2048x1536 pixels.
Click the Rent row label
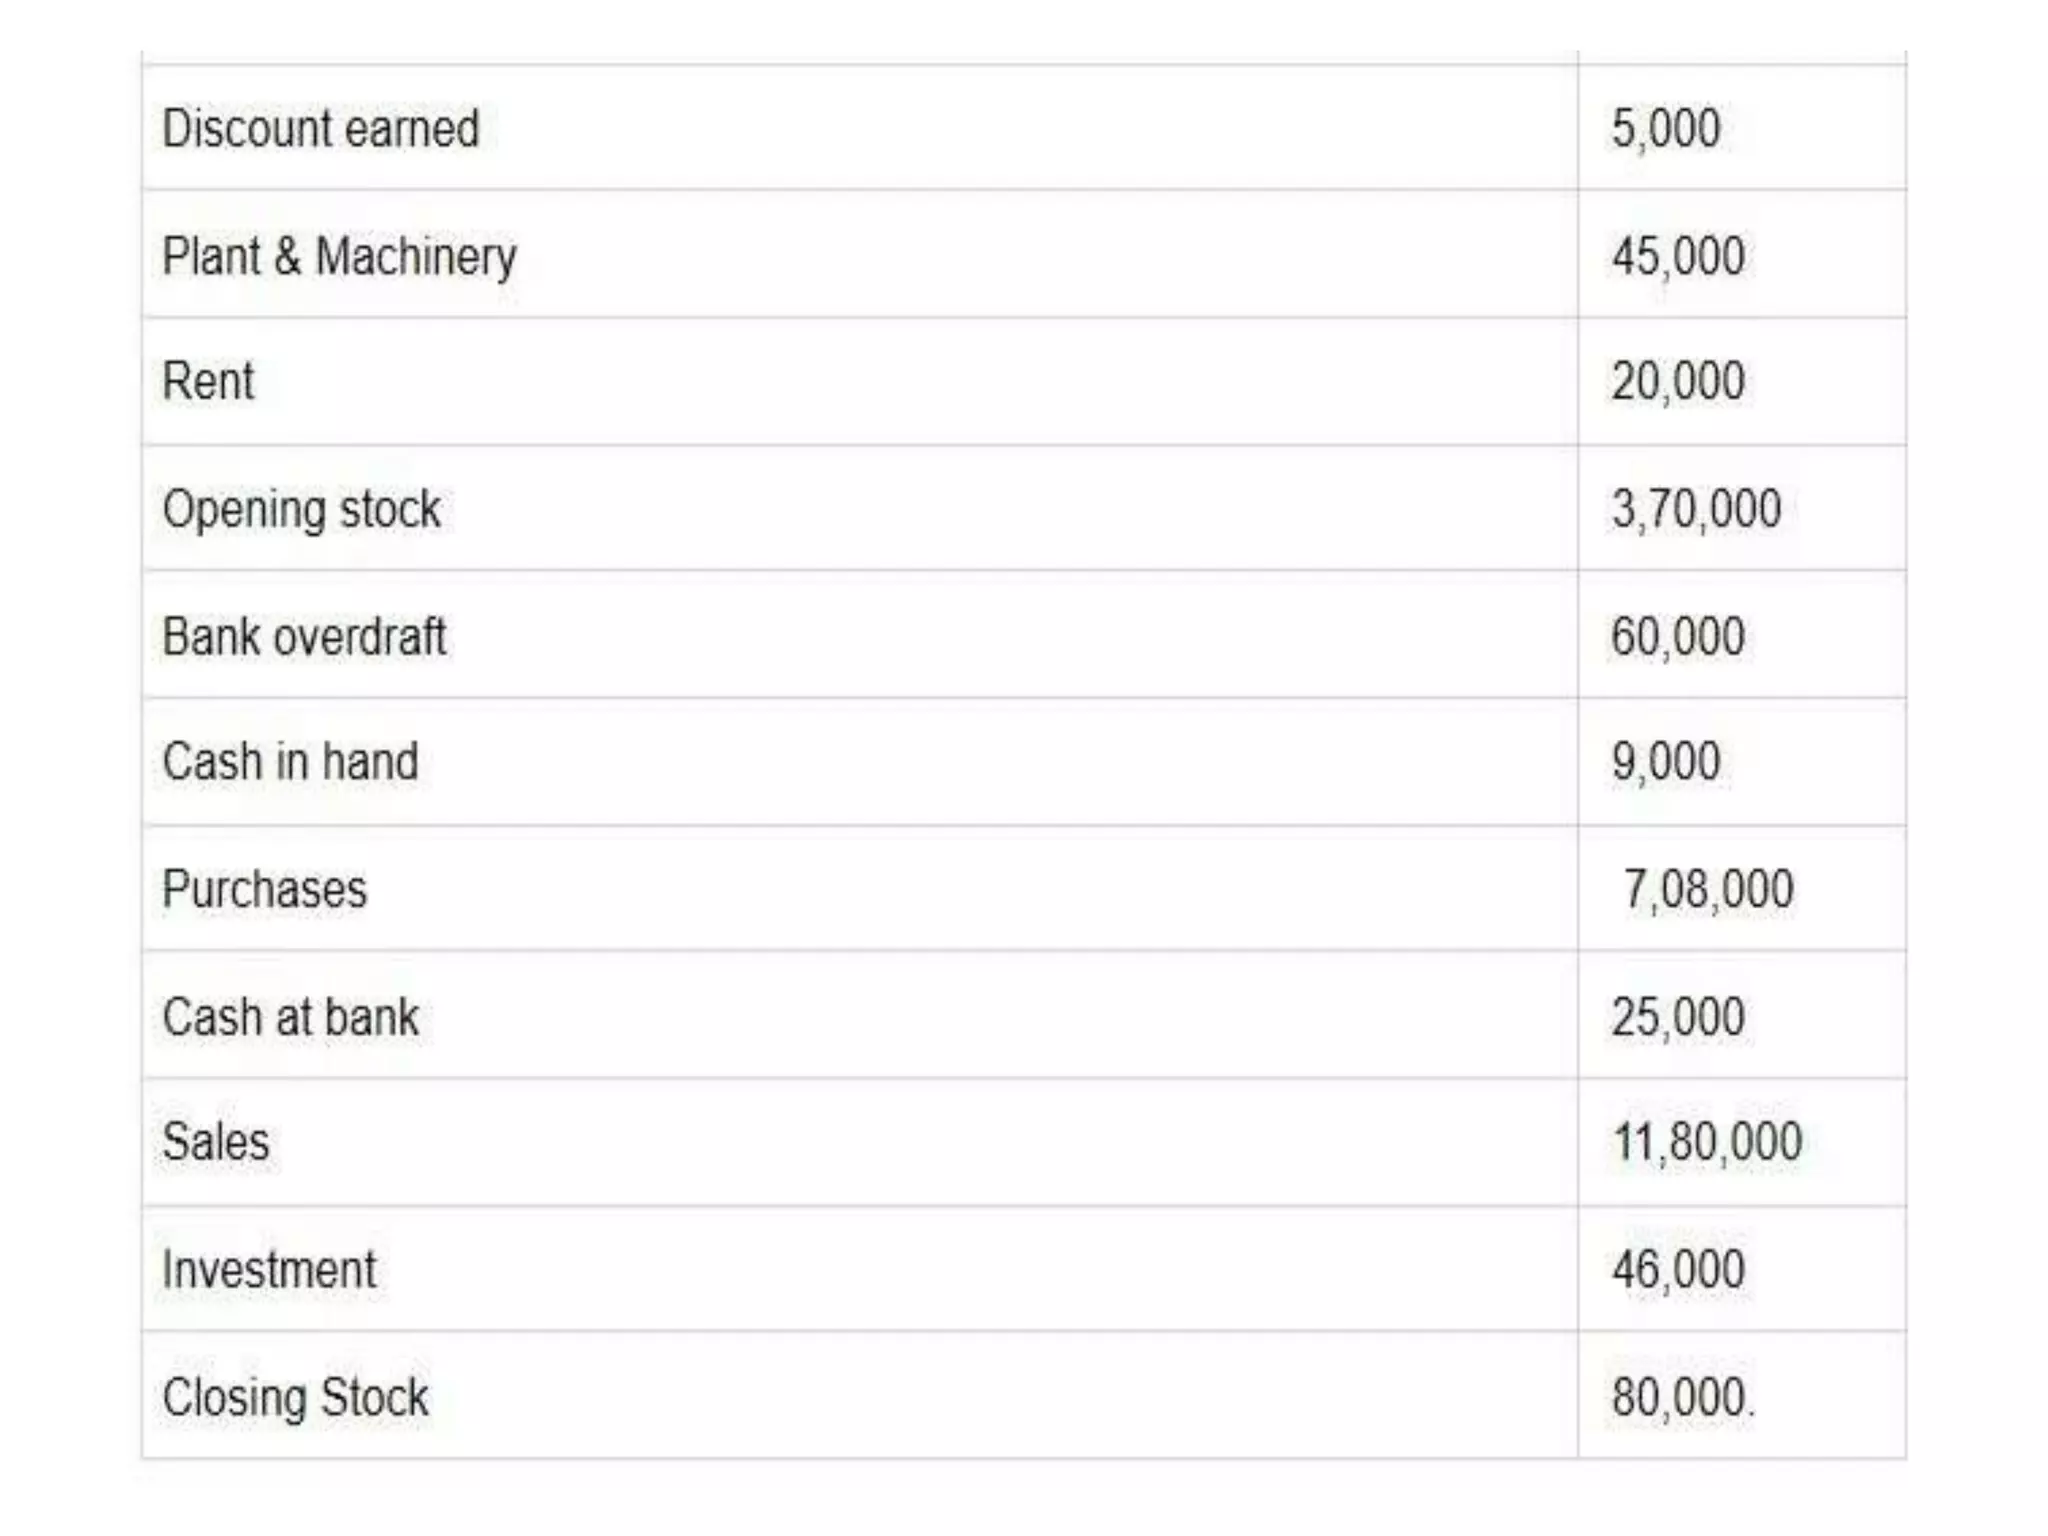tap(208, 381)
